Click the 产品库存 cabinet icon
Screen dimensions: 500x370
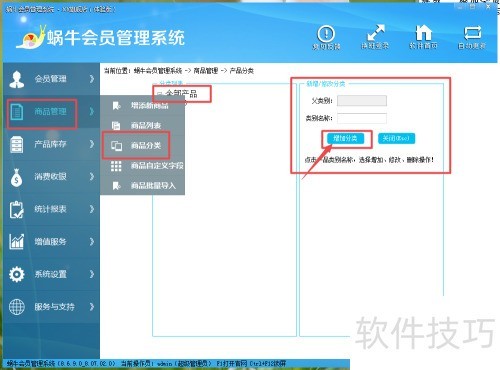pyautogui.click(x=17, y=144)
